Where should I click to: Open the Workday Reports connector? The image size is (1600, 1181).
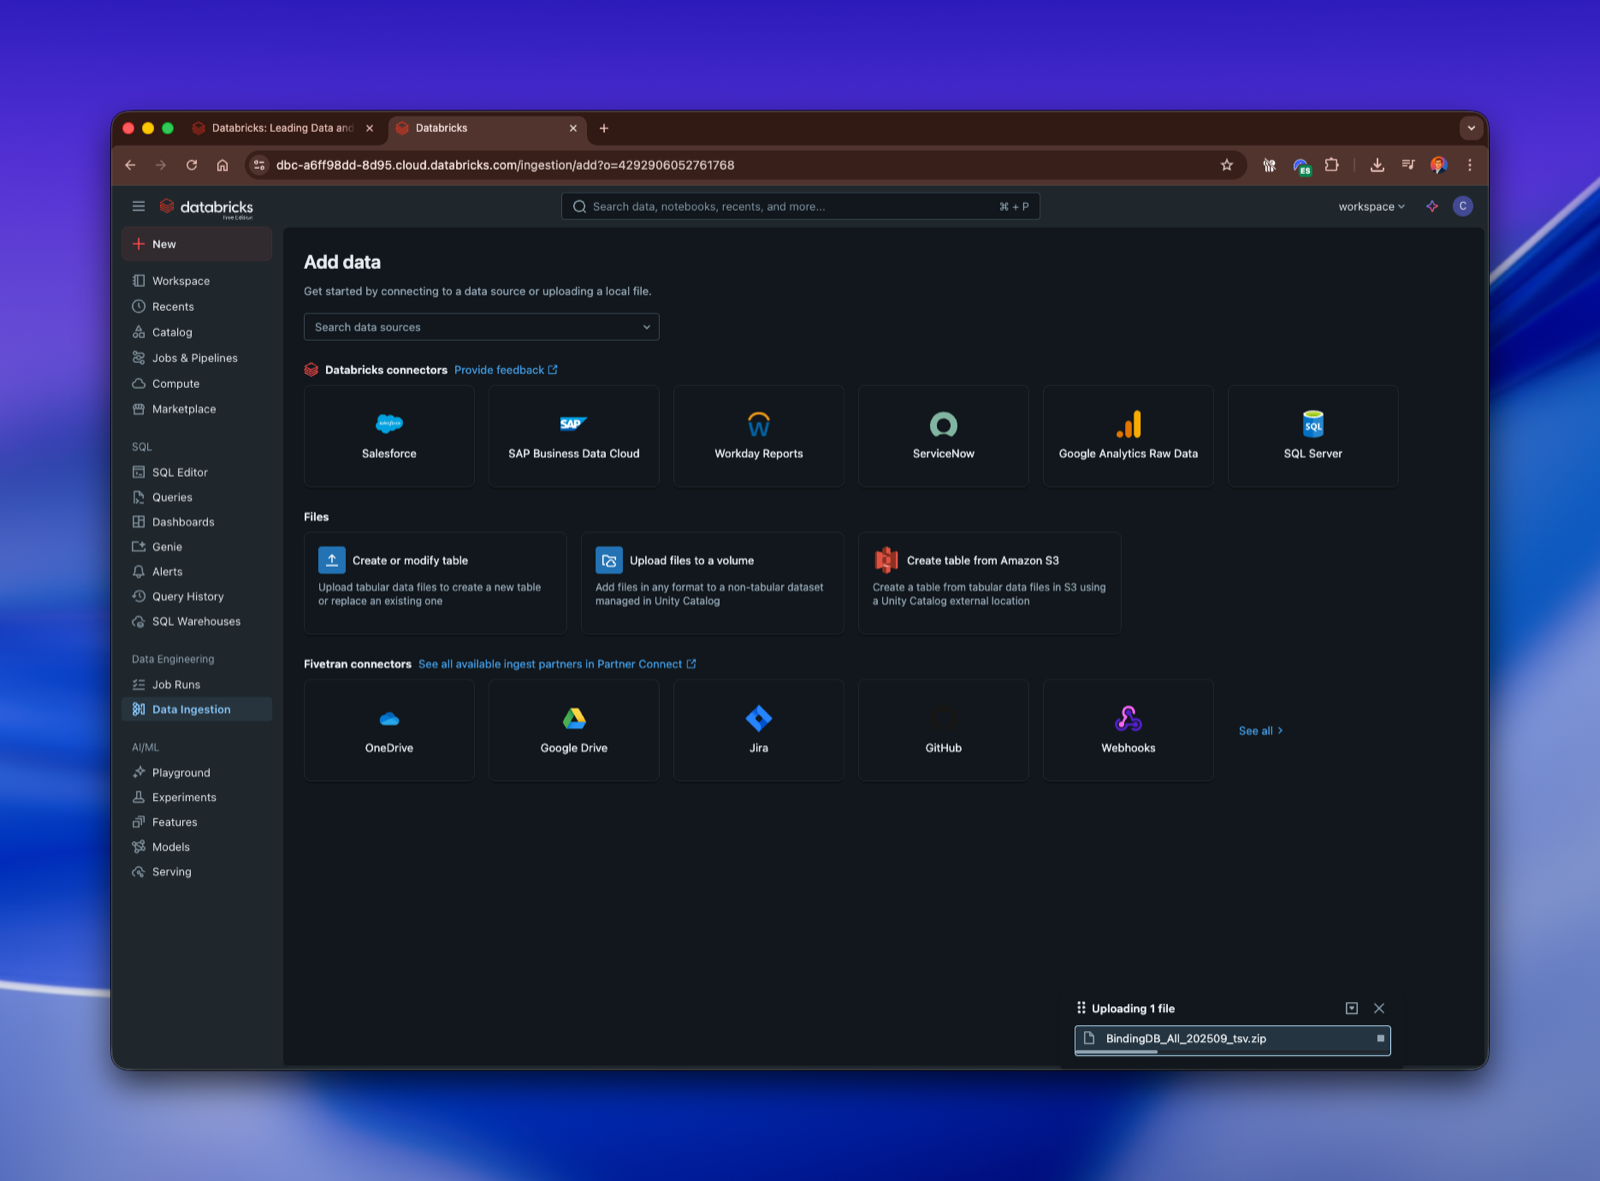pyautogui.click(x=758, y=435)
